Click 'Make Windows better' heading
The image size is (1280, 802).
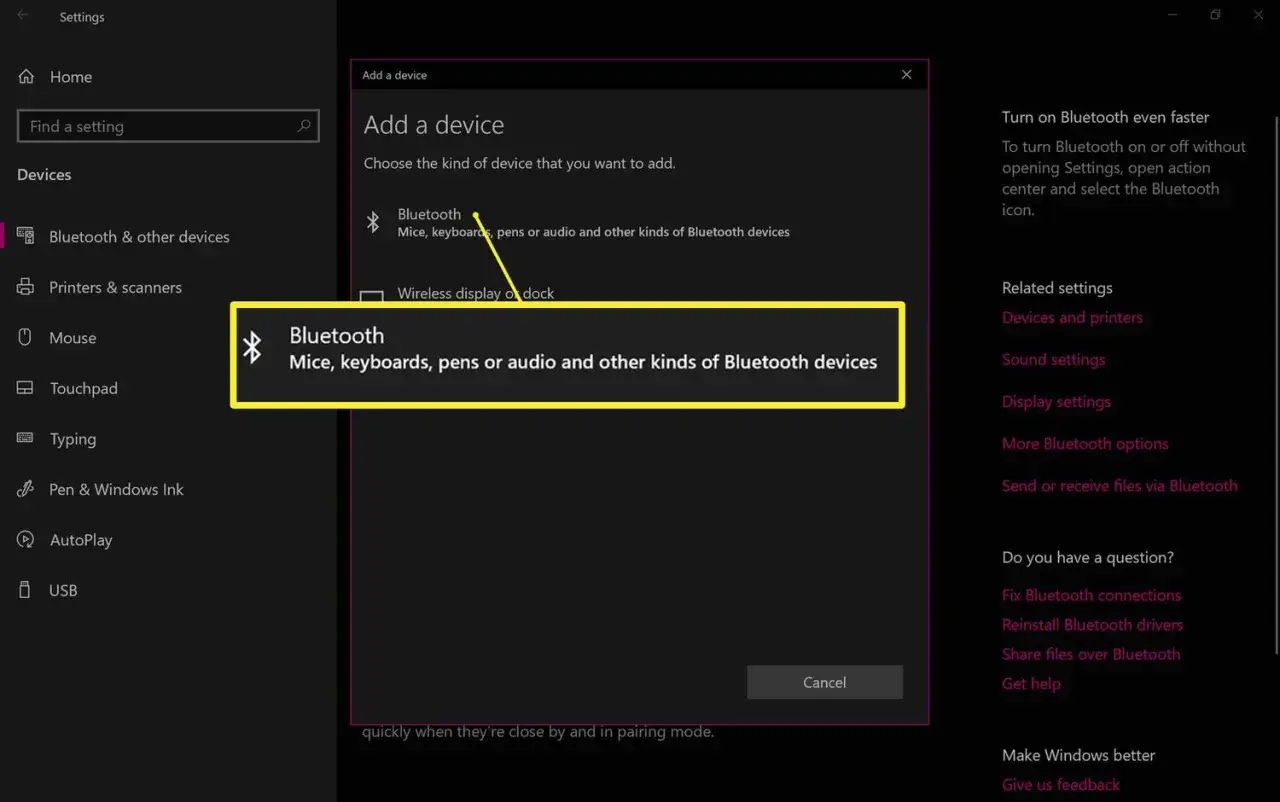[x=1078, y=755]
